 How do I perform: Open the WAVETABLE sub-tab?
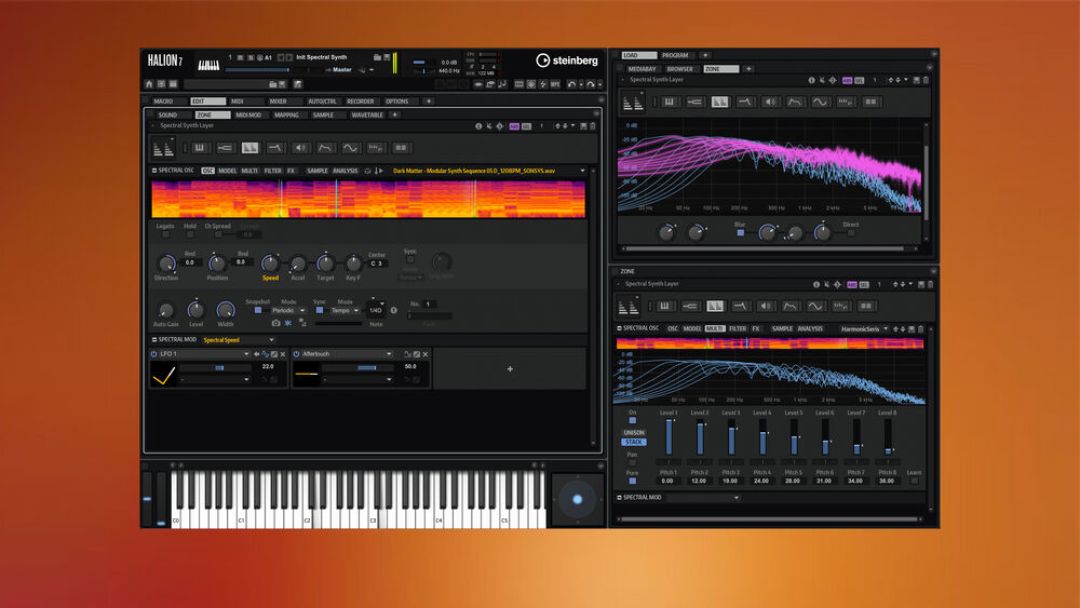[367, 115]
